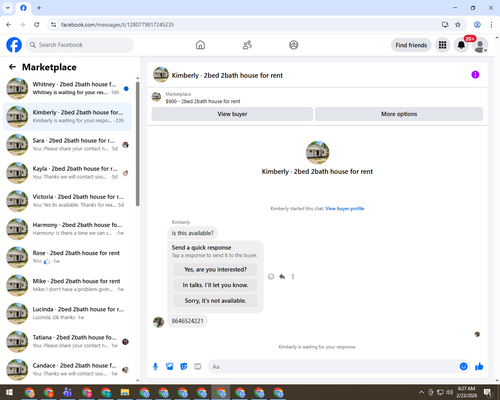
Task: Open the Friends icon in top navigation
Action: point(247,45)
